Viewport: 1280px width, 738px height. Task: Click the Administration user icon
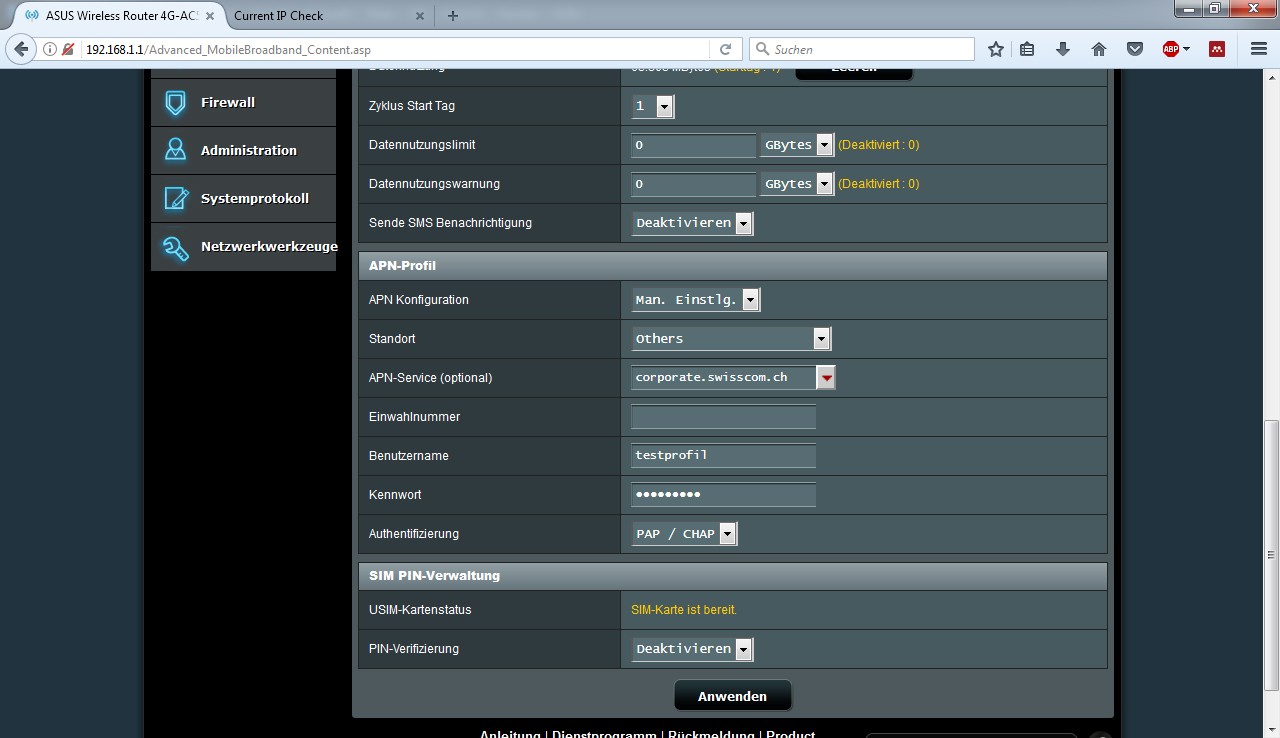click(176, 150)
